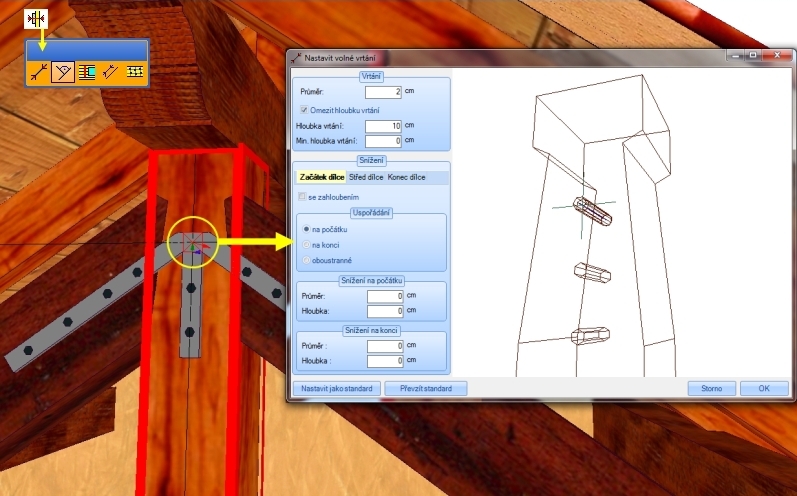Click the dialog title bar icon
Viewport: 797px width, 496px height.
[x=296, y=57]
